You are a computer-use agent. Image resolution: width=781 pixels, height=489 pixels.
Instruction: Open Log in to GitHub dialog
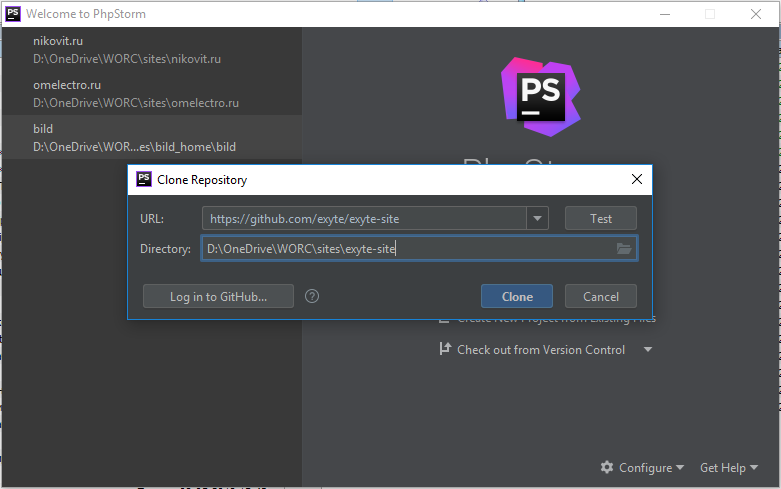click(x=218, y=296)
